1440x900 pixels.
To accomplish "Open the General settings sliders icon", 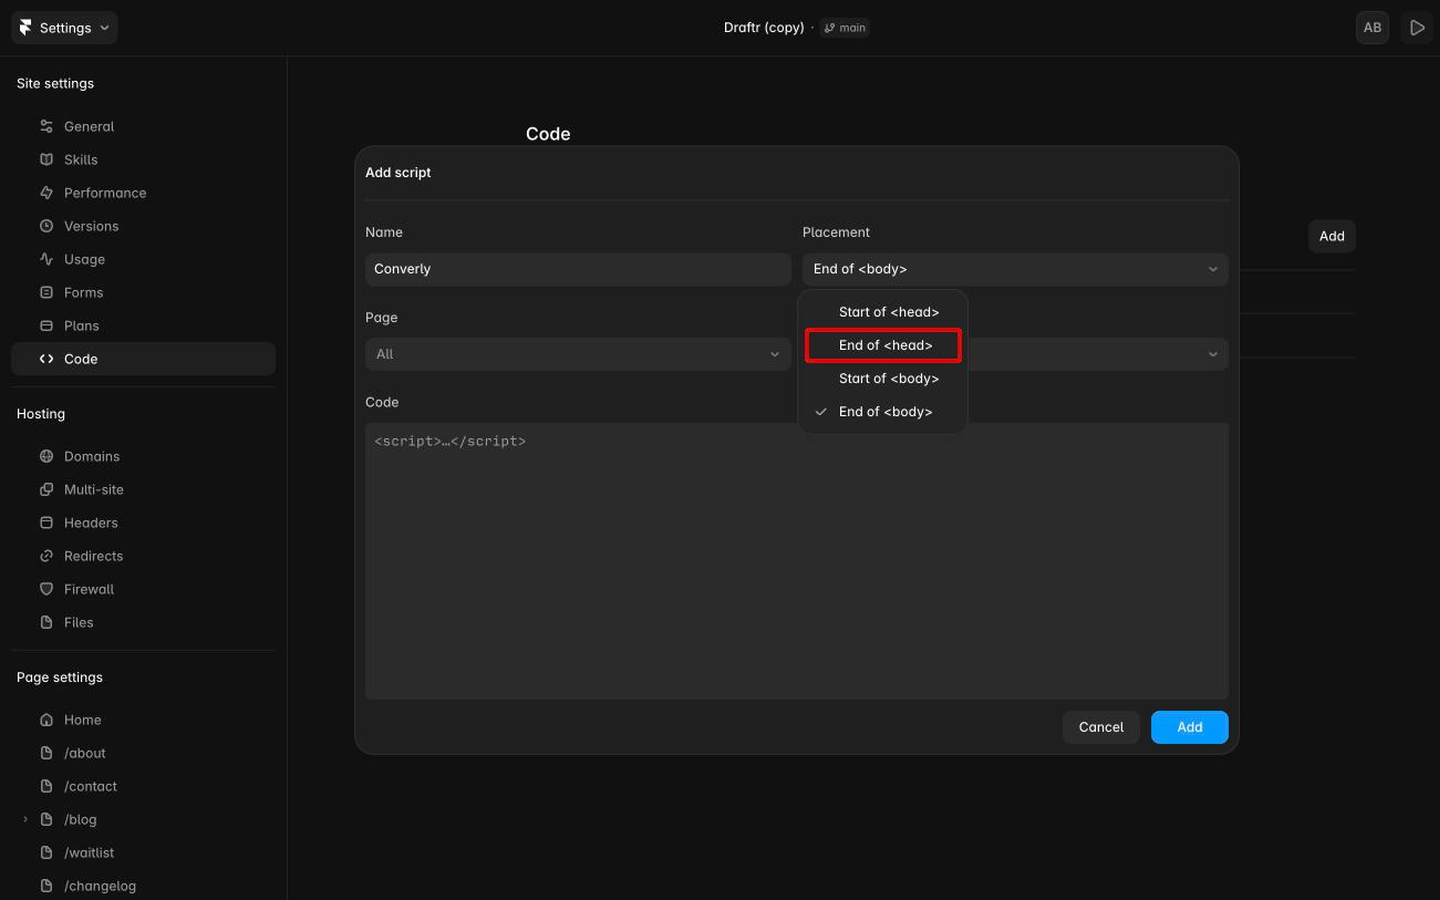I will 46,126.
